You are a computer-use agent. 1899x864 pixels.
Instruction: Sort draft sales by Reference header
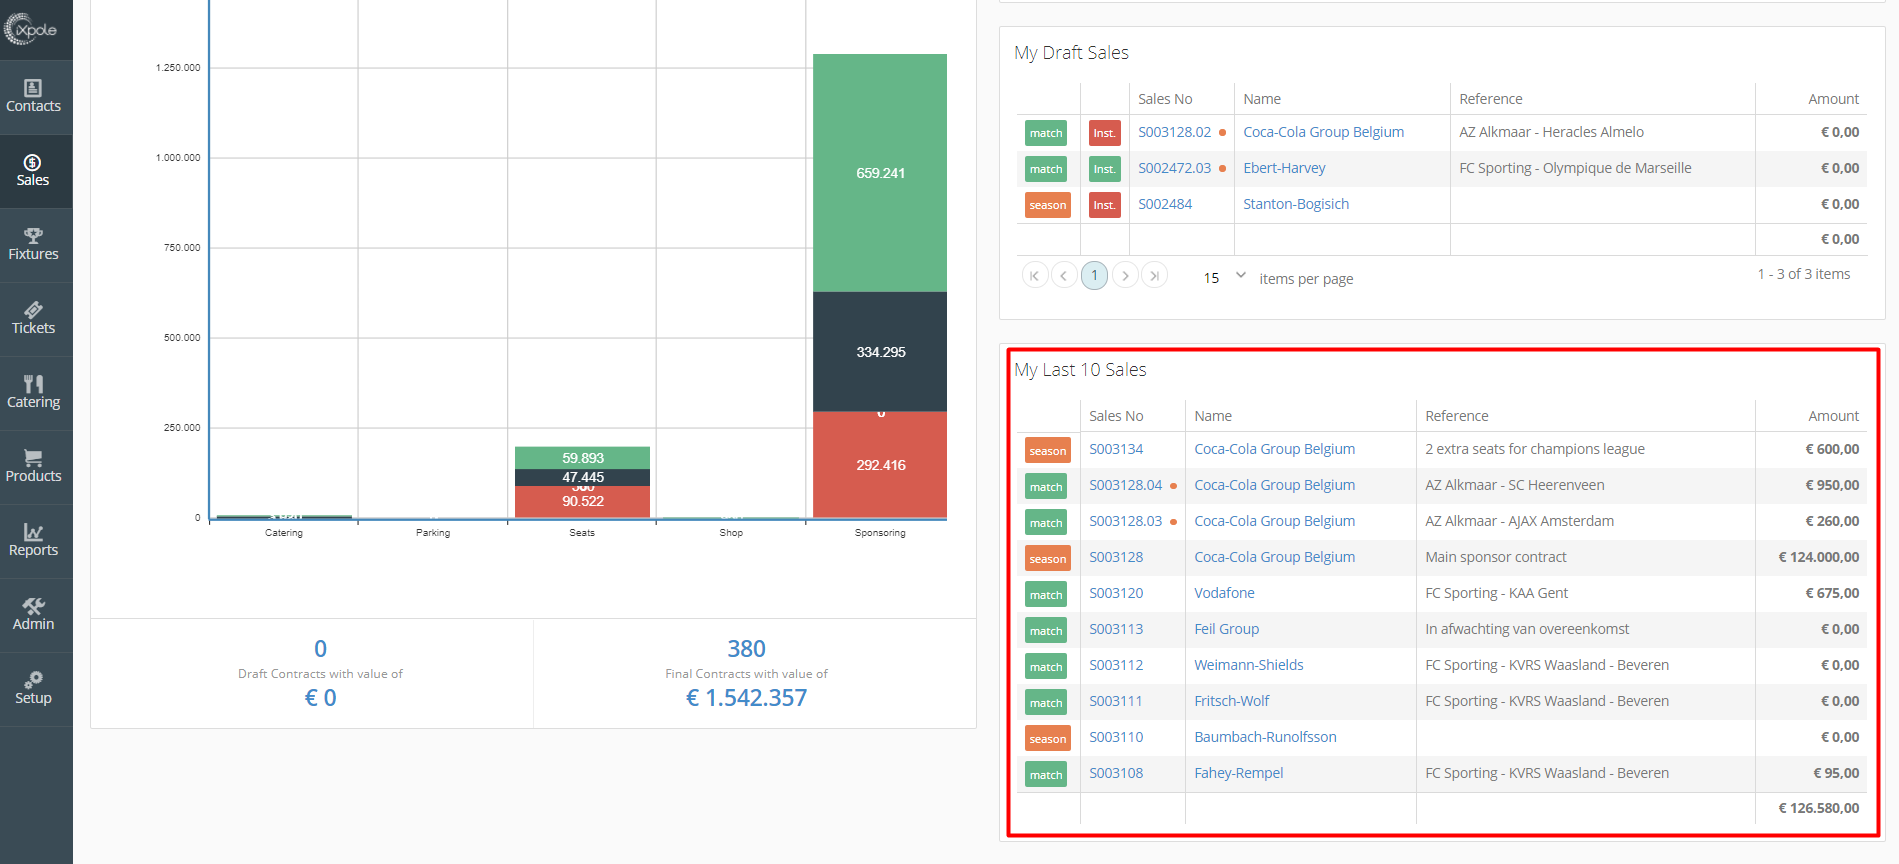1490,99
